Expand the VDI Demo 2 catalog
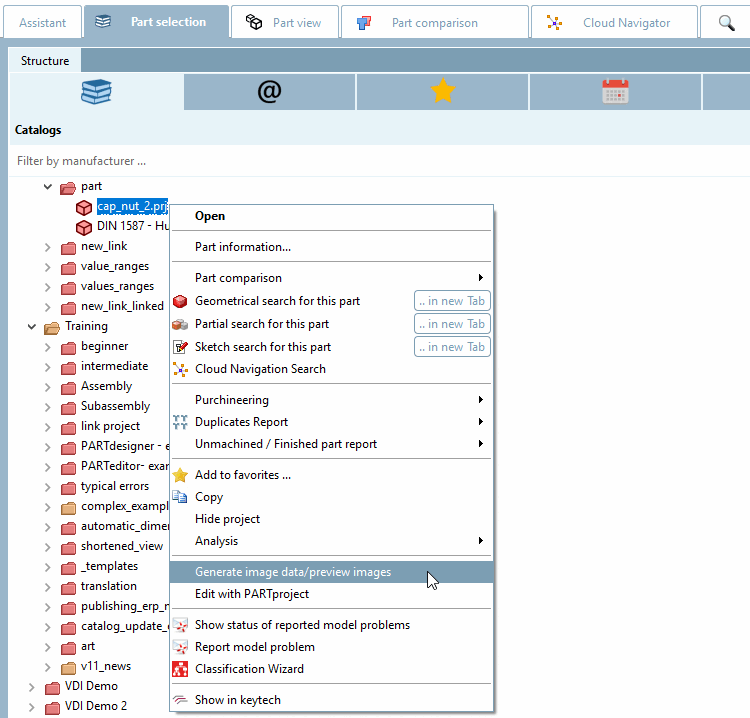Image resolution: width=750 pixels, height=718 pixels. pos(32,707)
